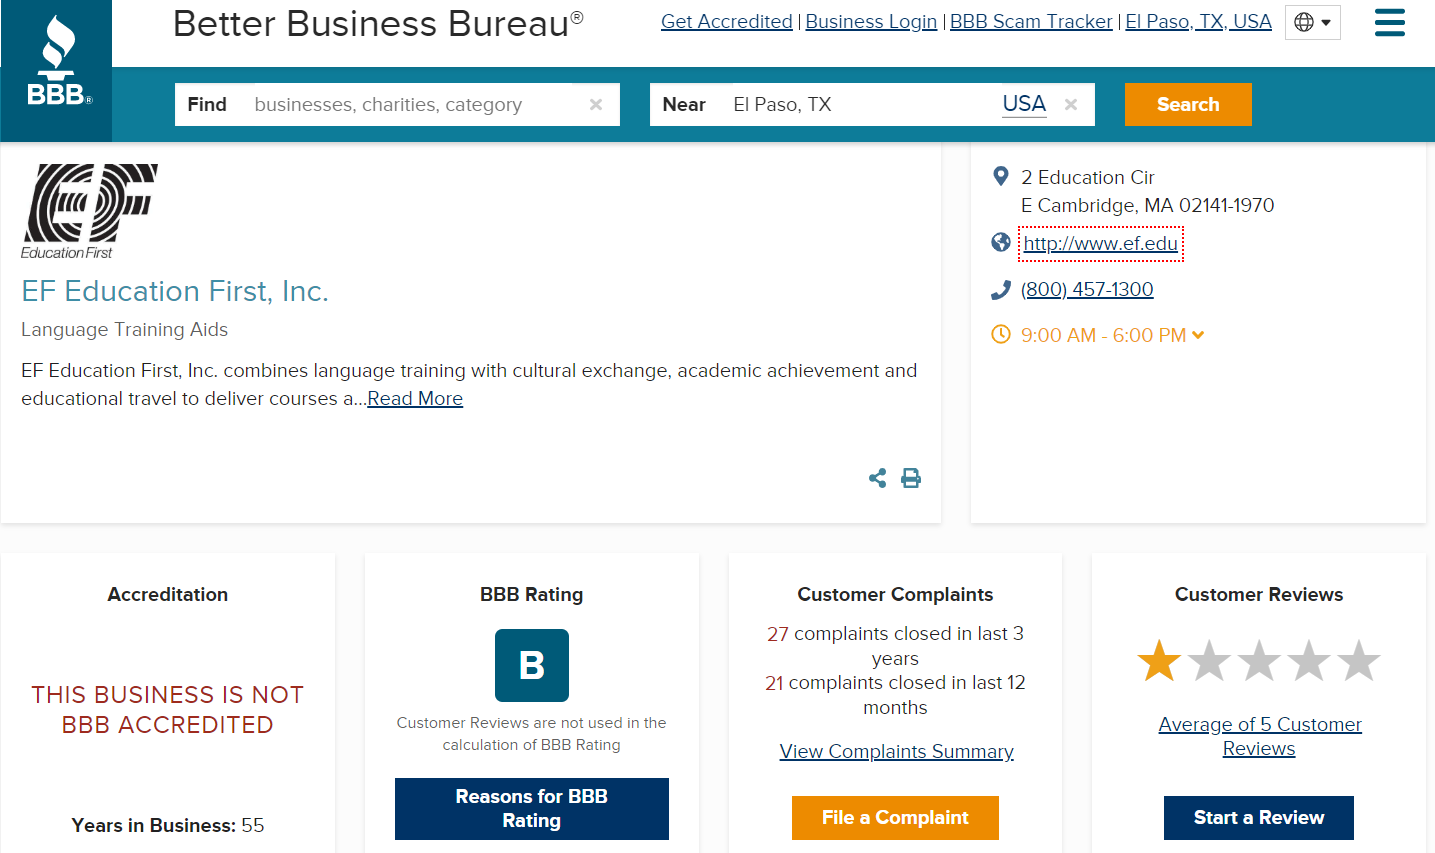
Task: Click the B rating badge
Action: pyautogui.click(x=532, y=665)
